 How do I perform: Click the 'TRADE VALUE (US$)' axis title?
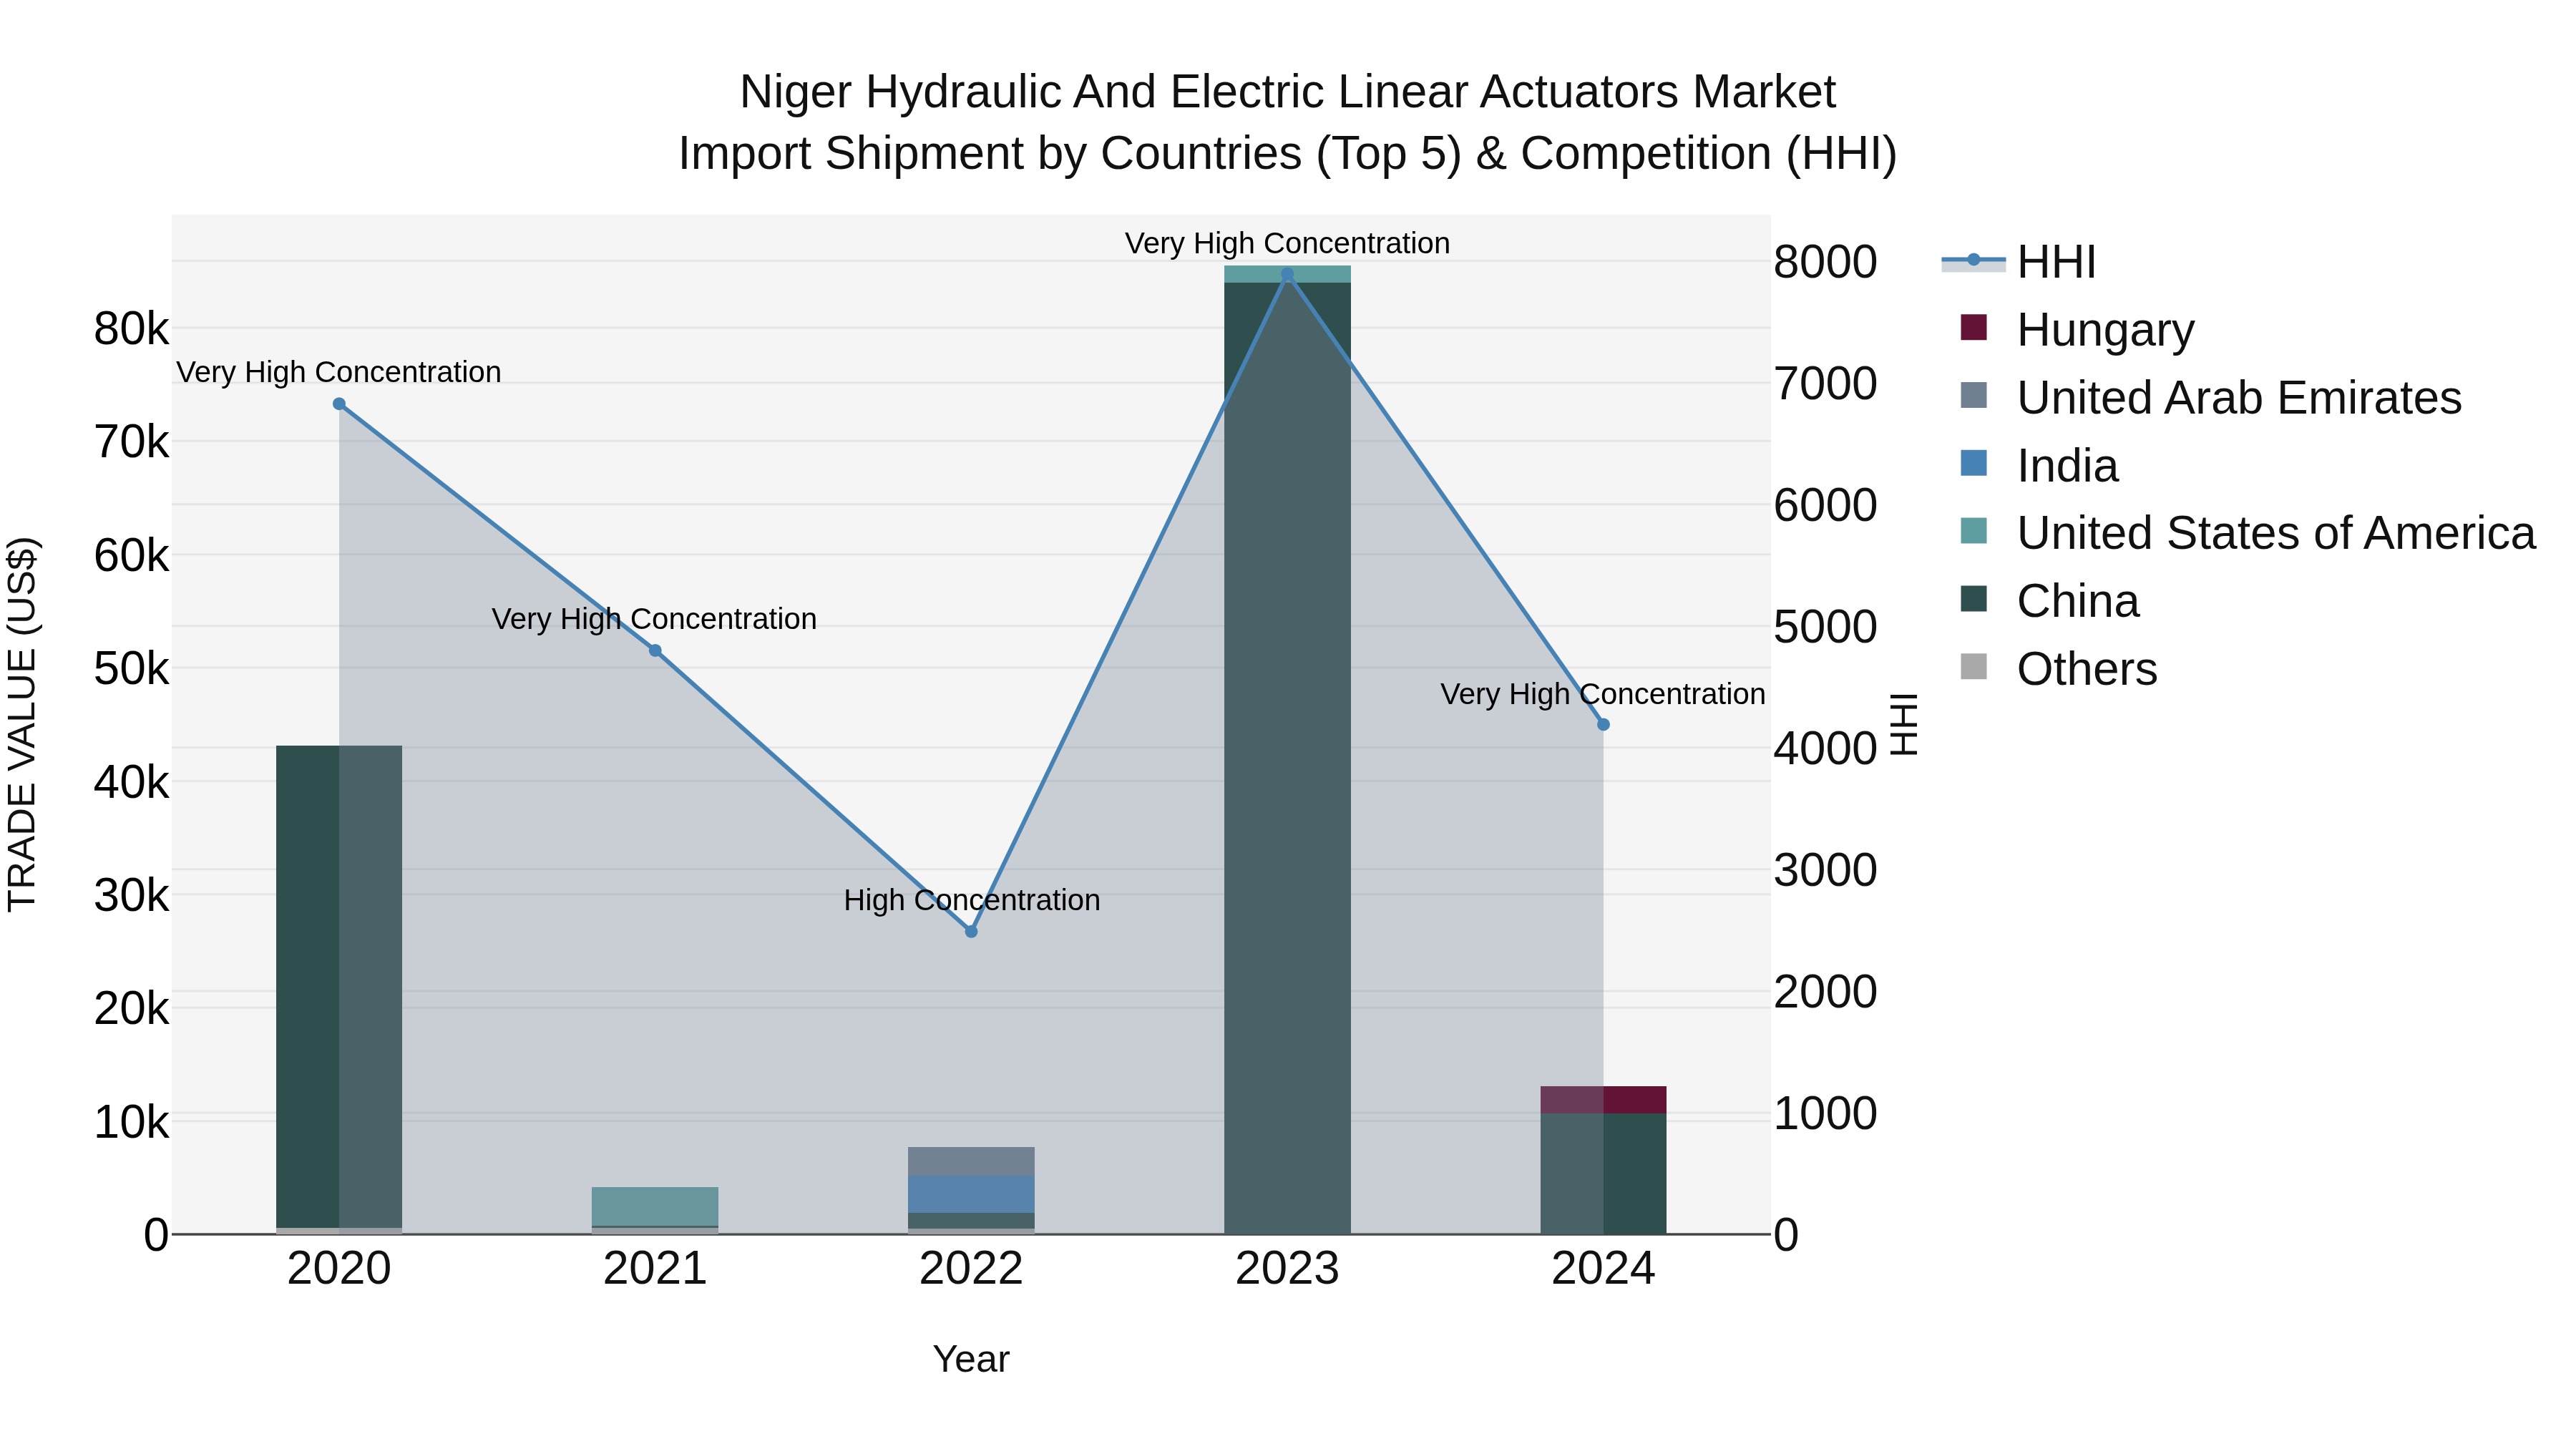point(22,725)
